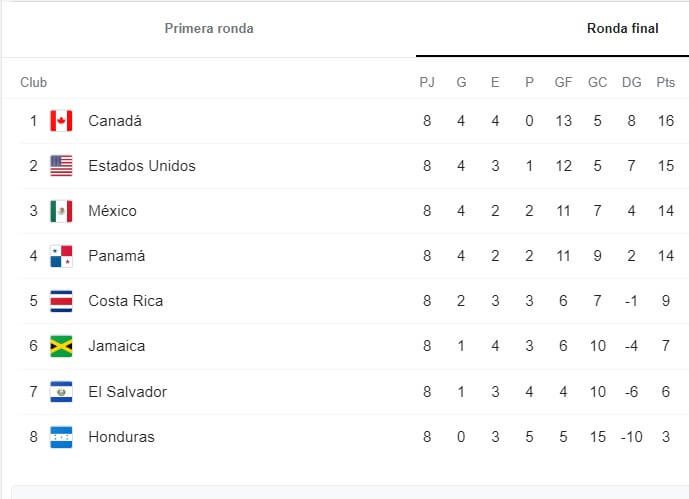This screenshot has width=689, height=499.
Task: Select the Panamá team name
Action: (116, 256)
